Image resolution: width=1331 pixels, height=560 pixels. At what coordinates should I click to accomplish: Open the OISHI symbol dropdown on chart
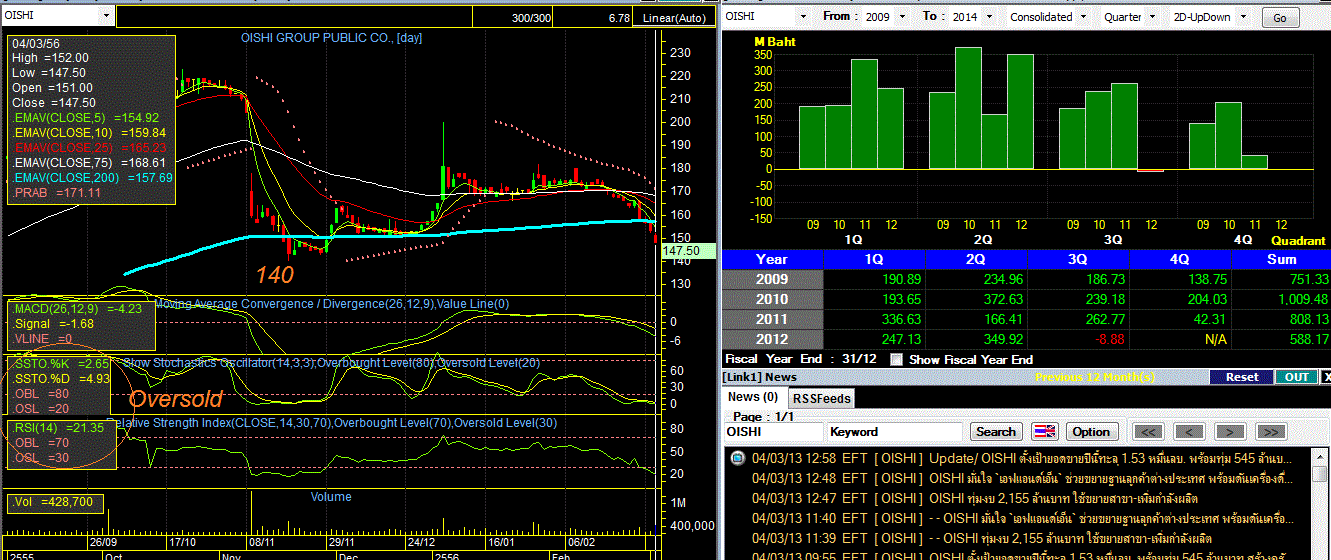[107, 16]
